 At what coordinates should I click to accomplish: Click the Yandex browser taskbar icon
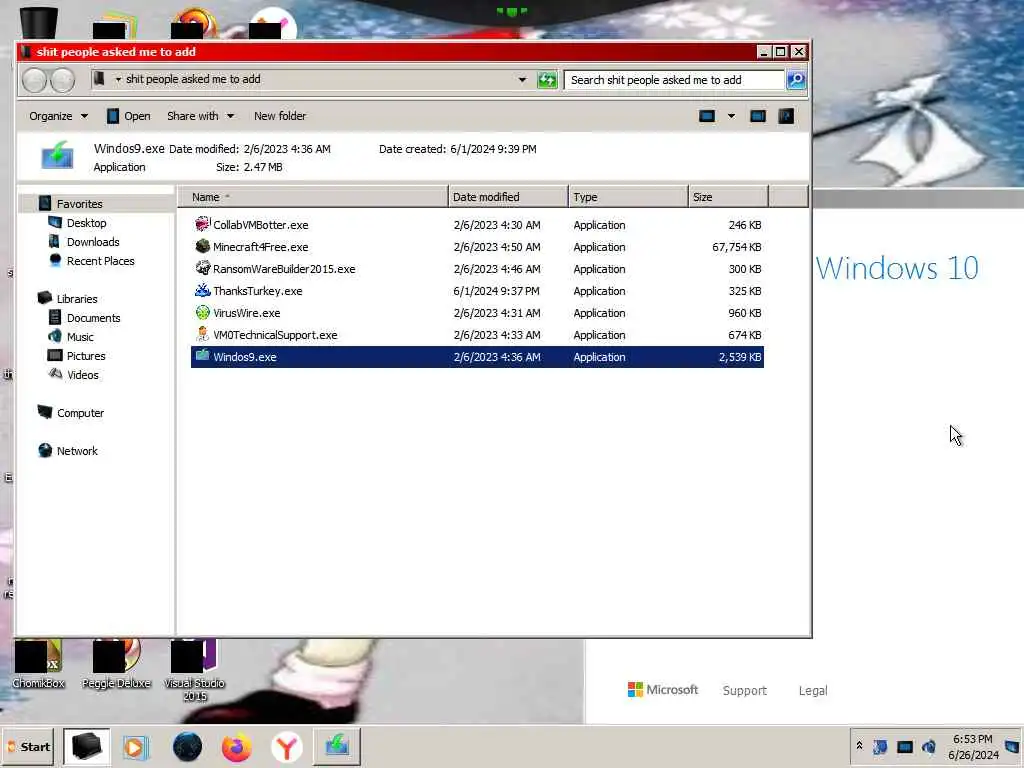(x=286, y=747)
